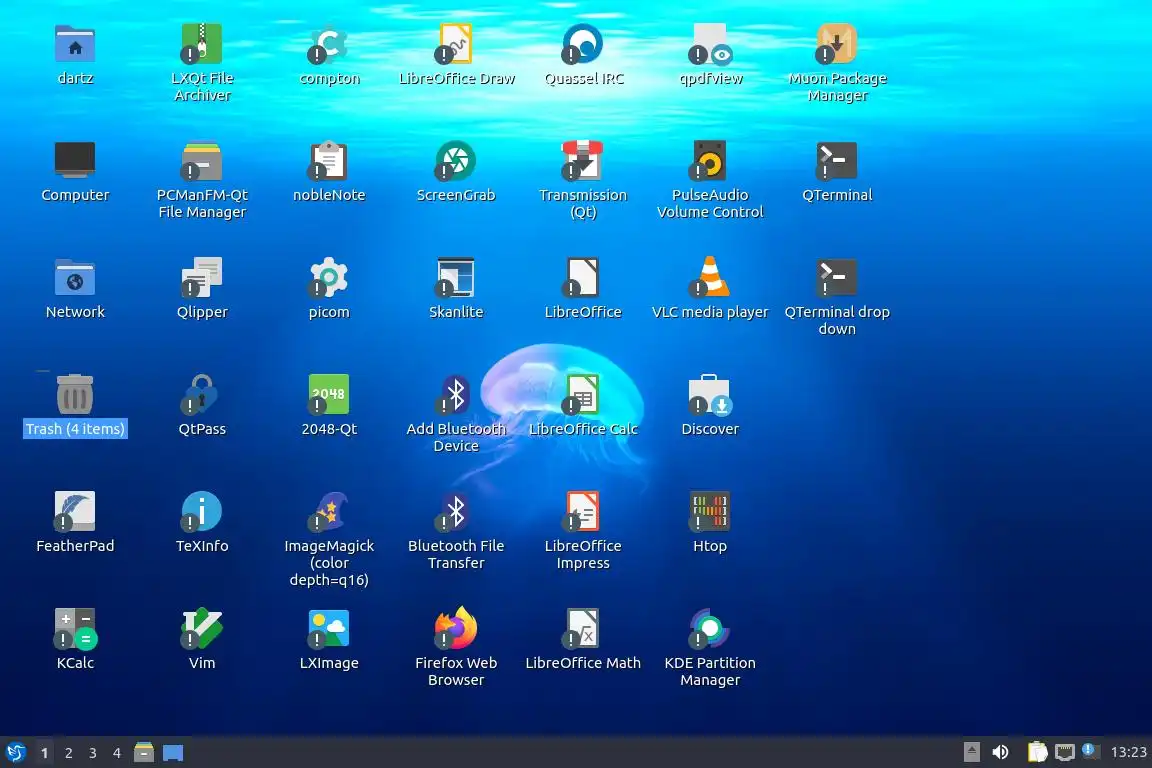The width and height of the screenshot is (1152, 768).
Task: Launch LXImage from the desktop
Action: click(329, 628)
